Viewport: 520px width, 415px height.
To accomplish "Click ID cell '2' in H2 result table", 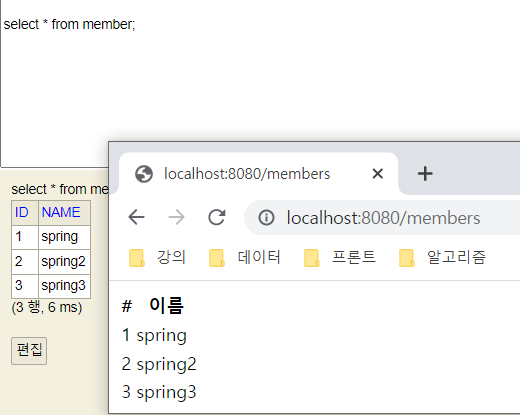I will [x=25, y=262].
